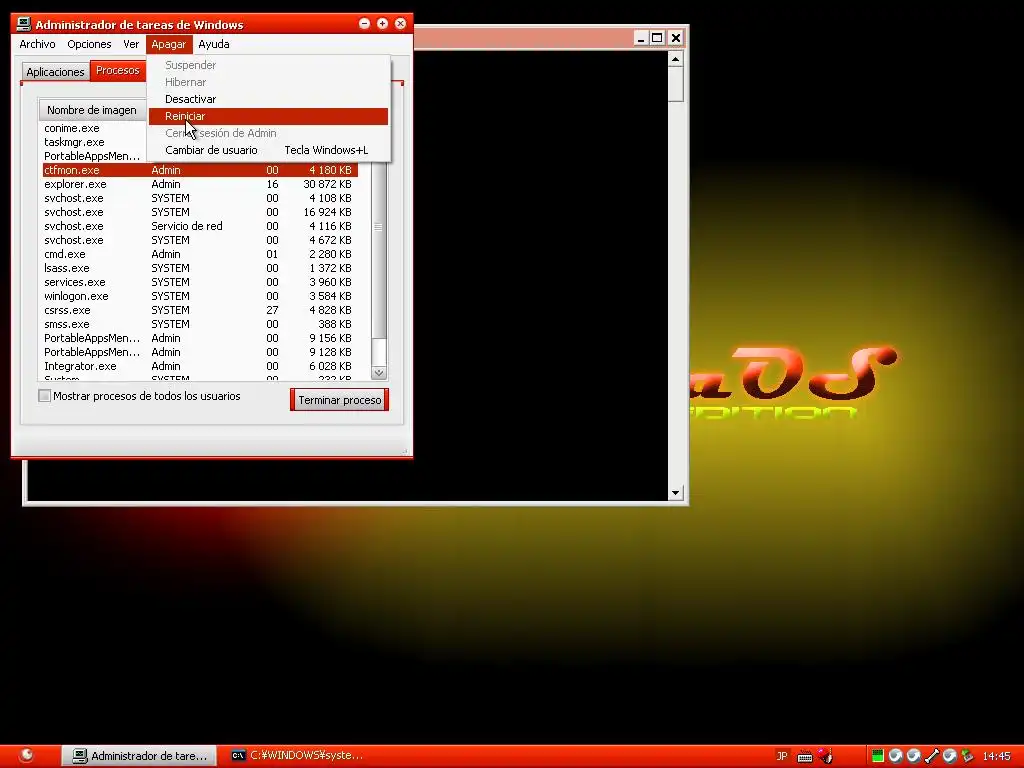Screen dimensions: 1024x768
Task: Choose Cambiar de usuario in the menu
Action: (x=268, y=150)
